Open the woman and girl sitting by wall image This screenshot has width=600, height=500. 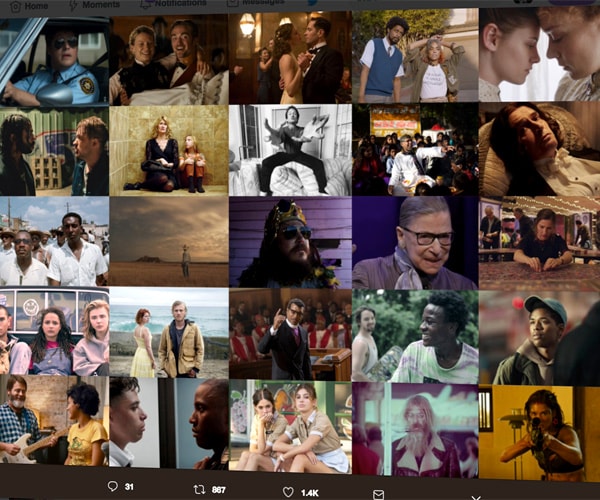point(169,151)
